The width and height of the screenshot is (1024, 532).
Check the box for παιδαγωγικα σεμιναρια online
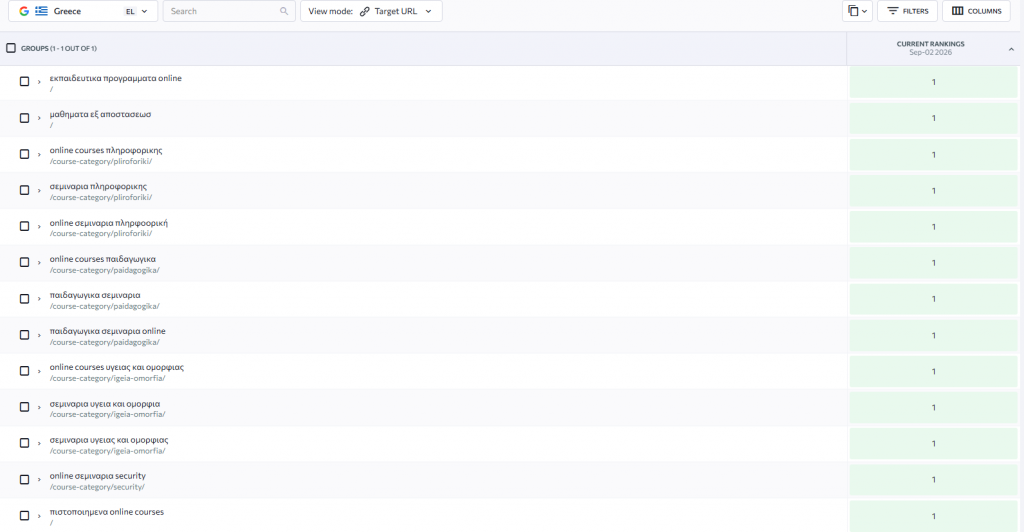[x=24, y=335]
